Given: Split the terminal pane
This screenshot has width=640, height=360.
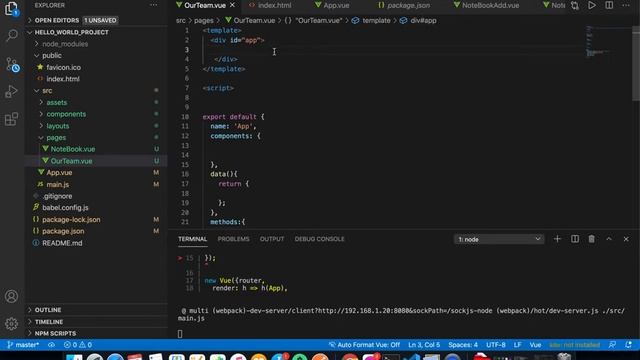Looking at the screenshot, I should (575, 239).
